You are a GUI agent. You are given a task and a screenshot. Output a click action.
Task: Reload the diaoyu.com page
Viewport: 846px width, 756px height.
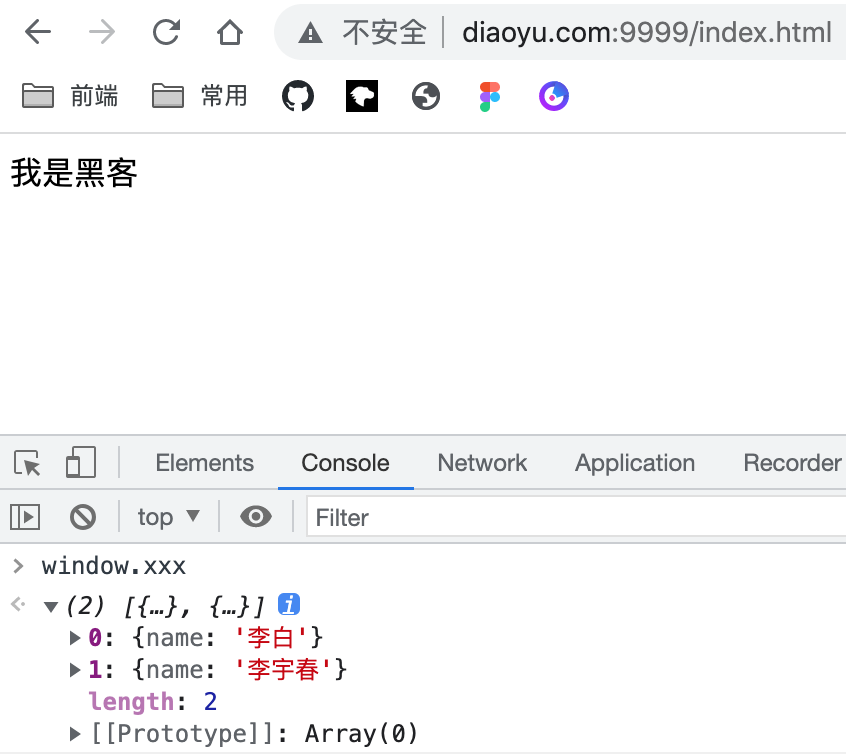pyautogui.click(x=166, y=32)
